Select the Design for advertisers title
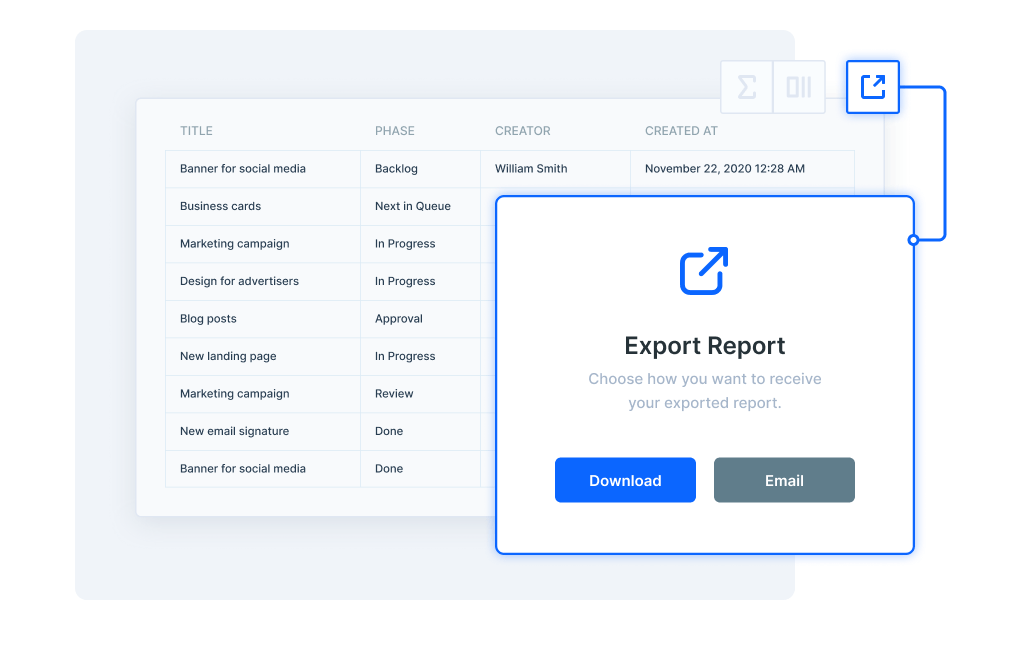Screen dimensions: 1020x660 [x=239, y=281]
